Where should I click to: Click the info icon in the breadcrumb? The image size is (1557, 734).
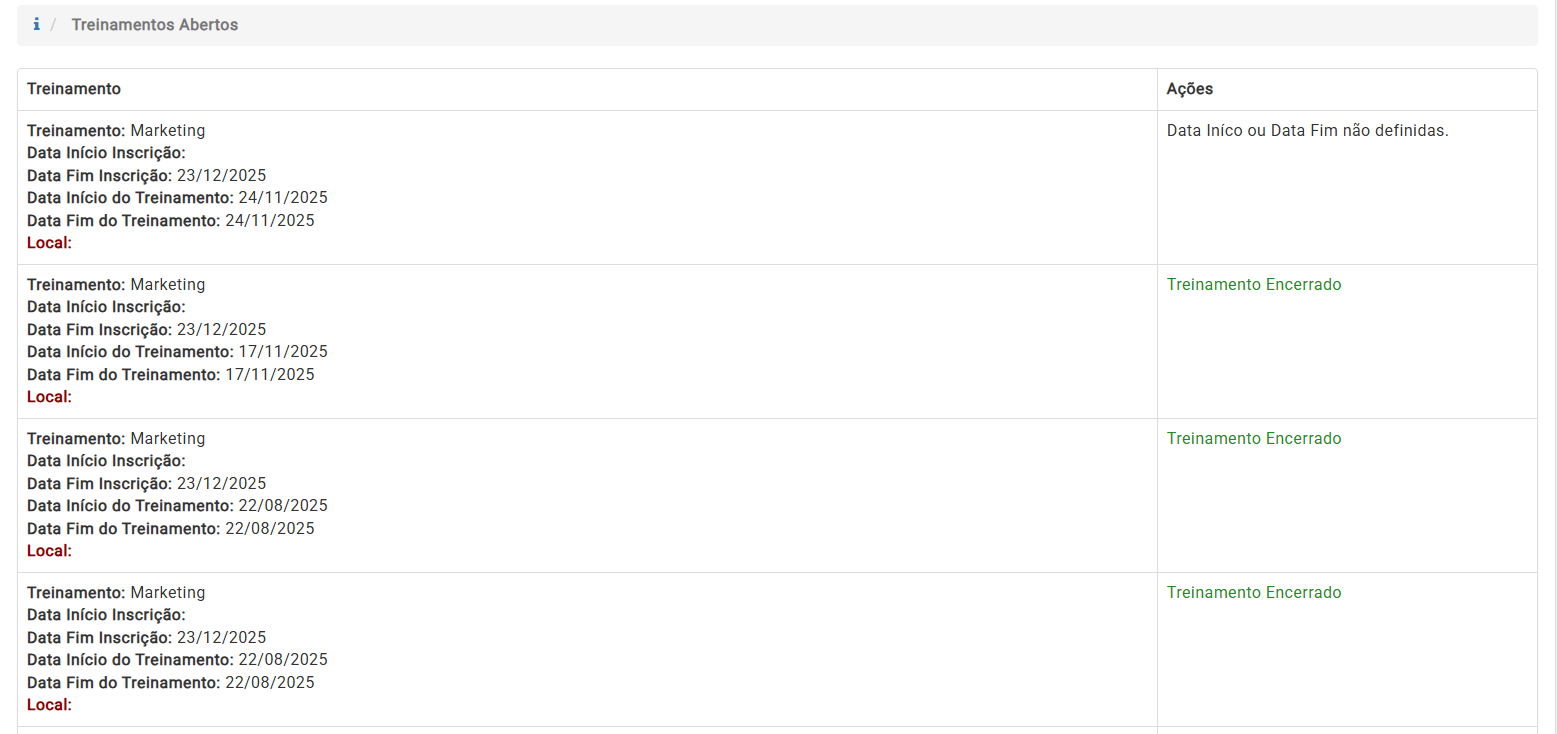pos(37,24)
